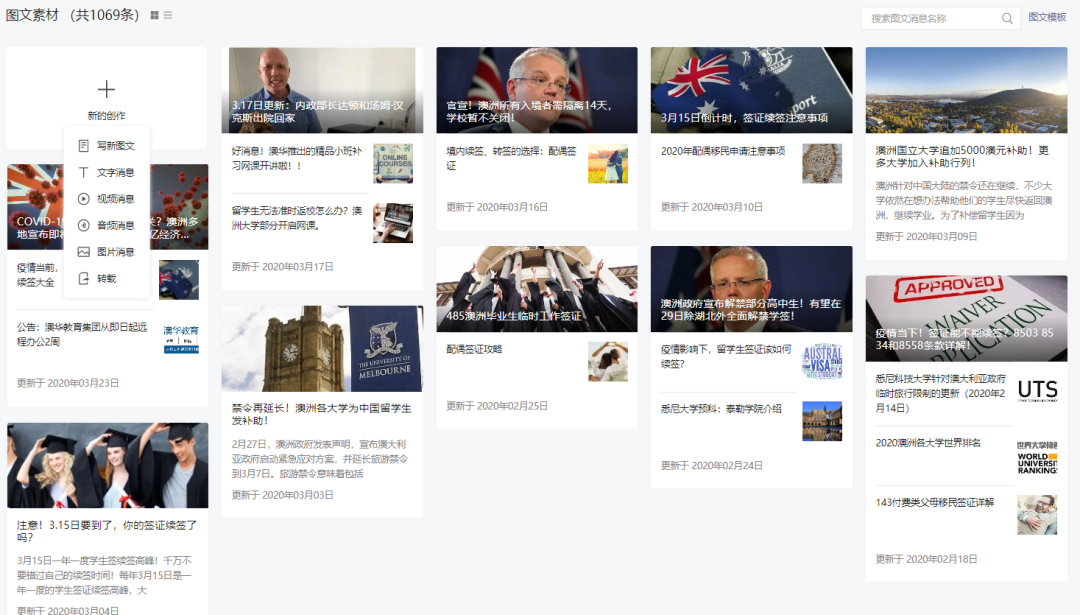Open article 澳洲国立大学追加5000澳元补助

click(x=962, y=156)
